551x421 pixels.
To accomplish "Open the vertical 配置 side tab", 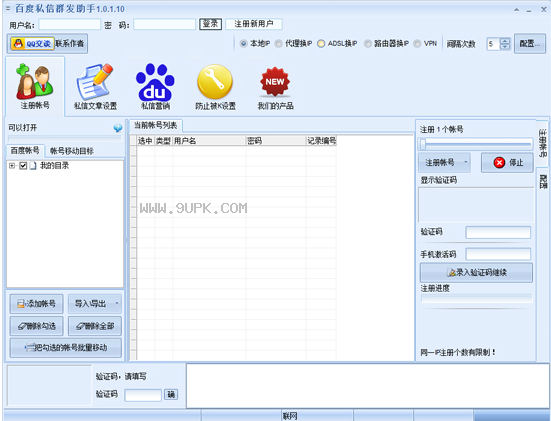I will pos(543,181).
